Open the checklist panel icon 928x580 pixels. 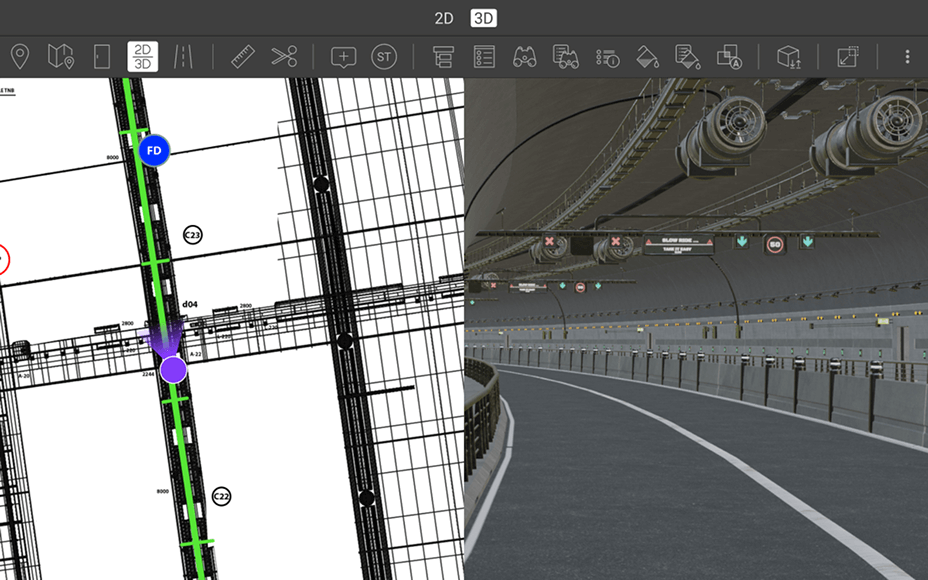coord(483,56)
